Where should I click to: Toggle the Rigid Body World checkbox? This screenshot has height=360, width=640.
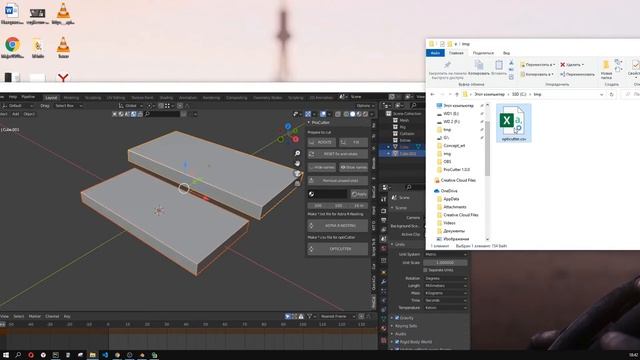tap(397, 342)
